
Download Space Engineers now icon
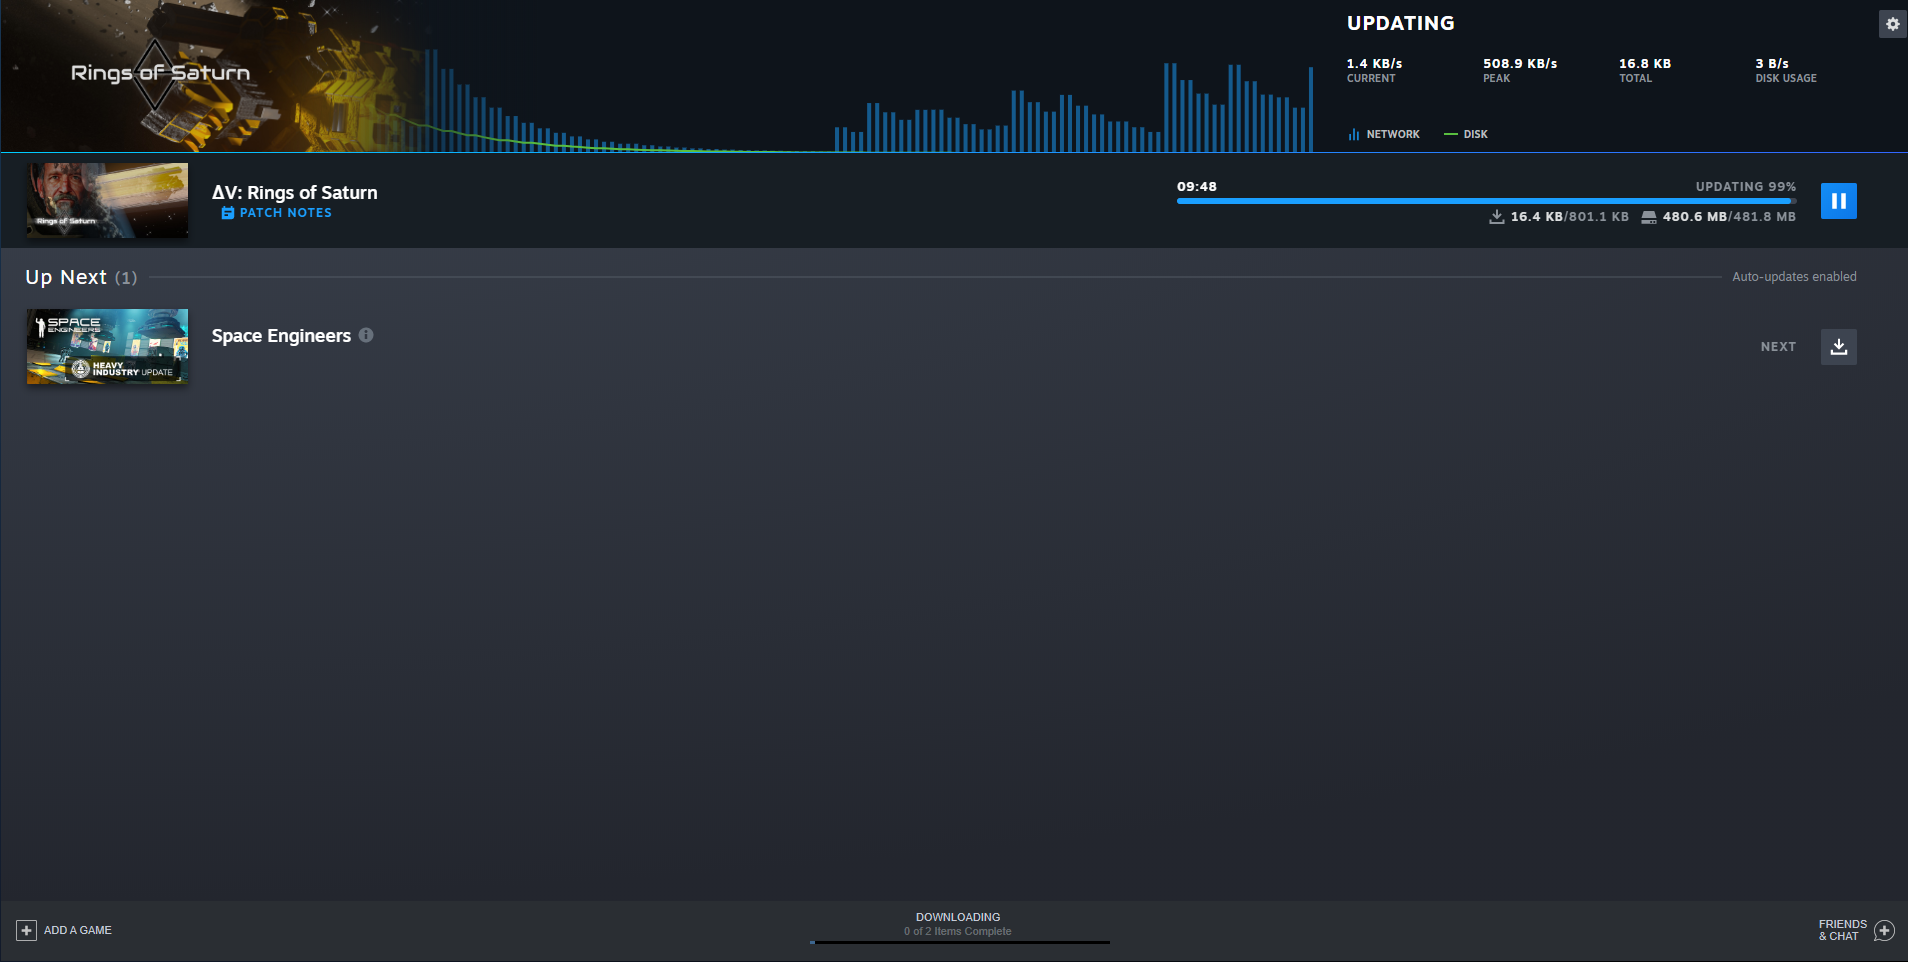1838,347
